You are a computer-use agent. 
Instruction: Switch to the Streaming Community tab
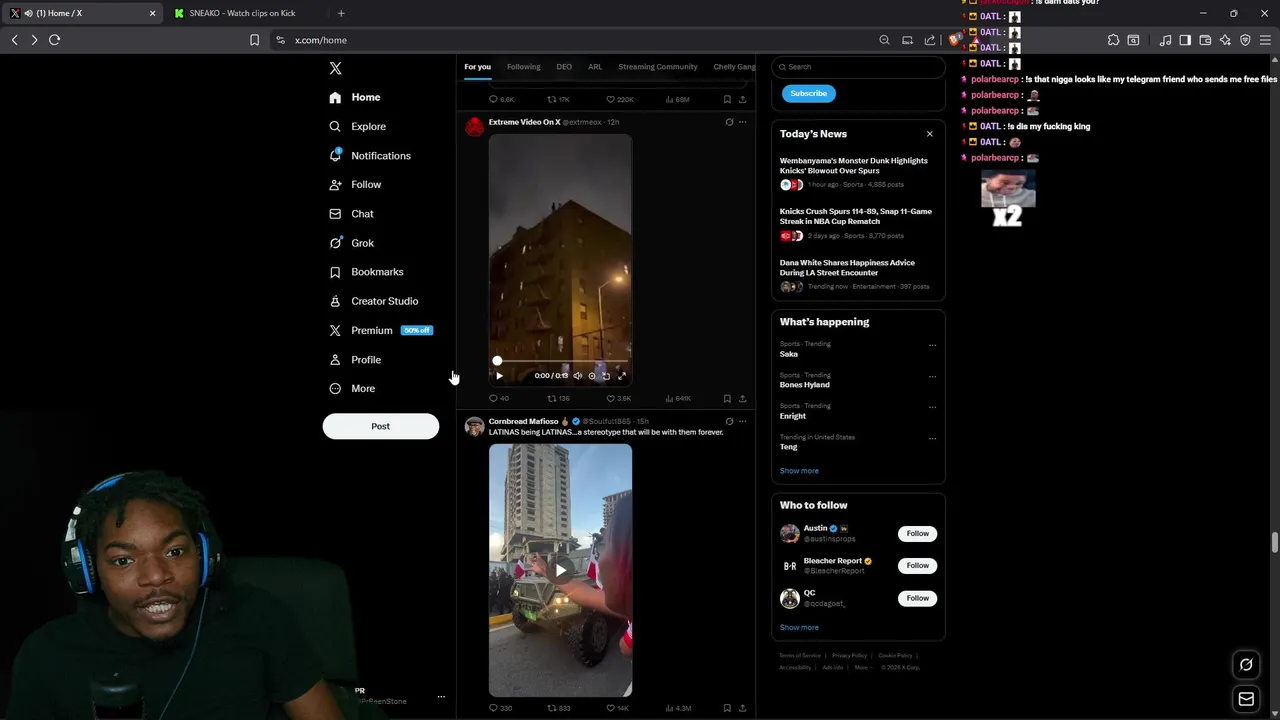pyautogui.click(x=658, y=67)
